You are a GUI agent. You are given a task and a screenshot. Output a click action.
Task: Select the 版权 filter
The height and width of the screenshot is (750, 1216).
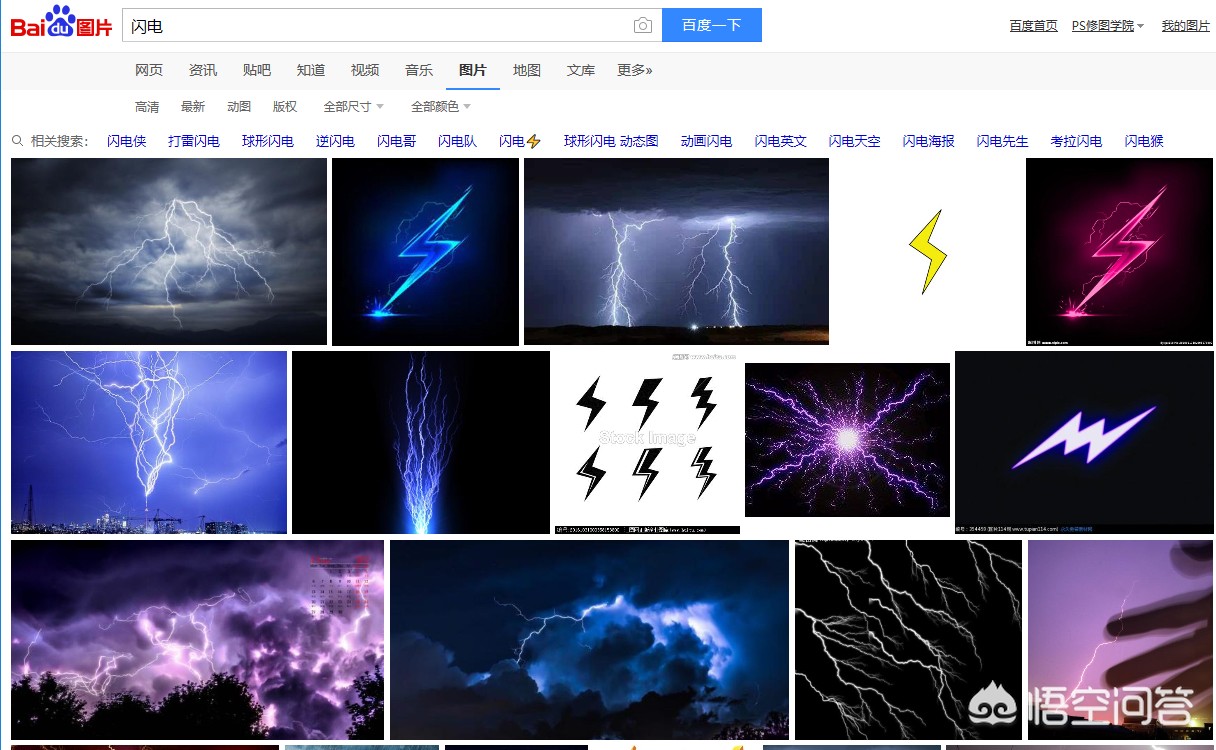(285, 107)
